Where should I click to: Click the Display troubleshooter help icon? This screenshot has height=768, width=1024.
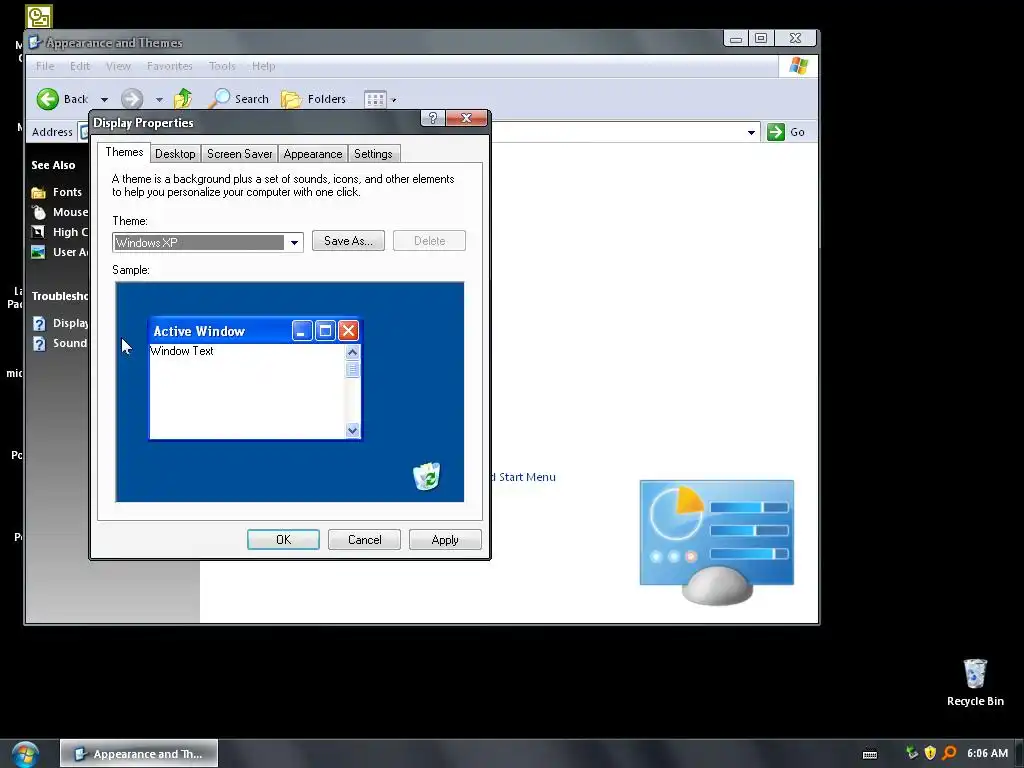click(x=39, y=323)
